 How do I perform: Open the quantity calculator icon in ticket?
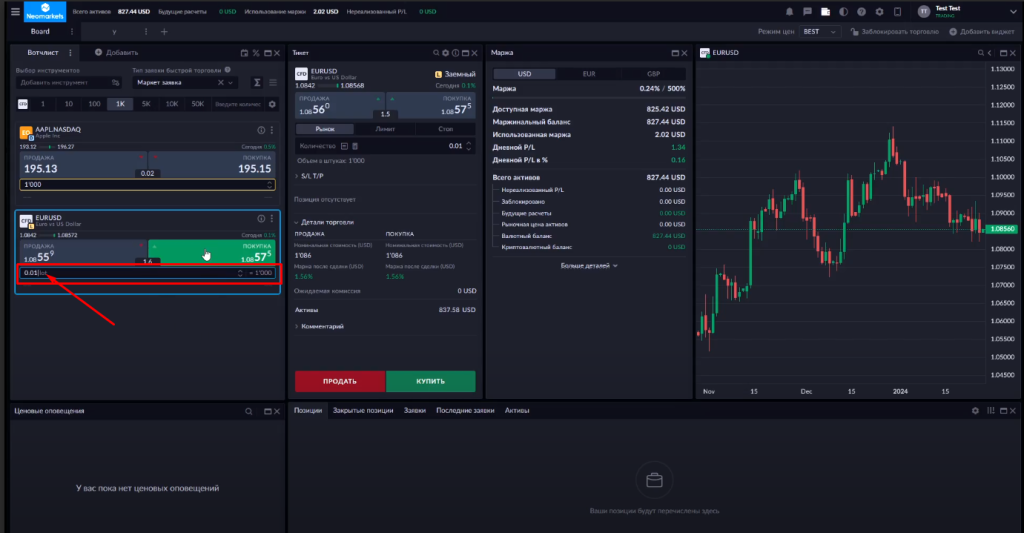[x=355, y=146]
